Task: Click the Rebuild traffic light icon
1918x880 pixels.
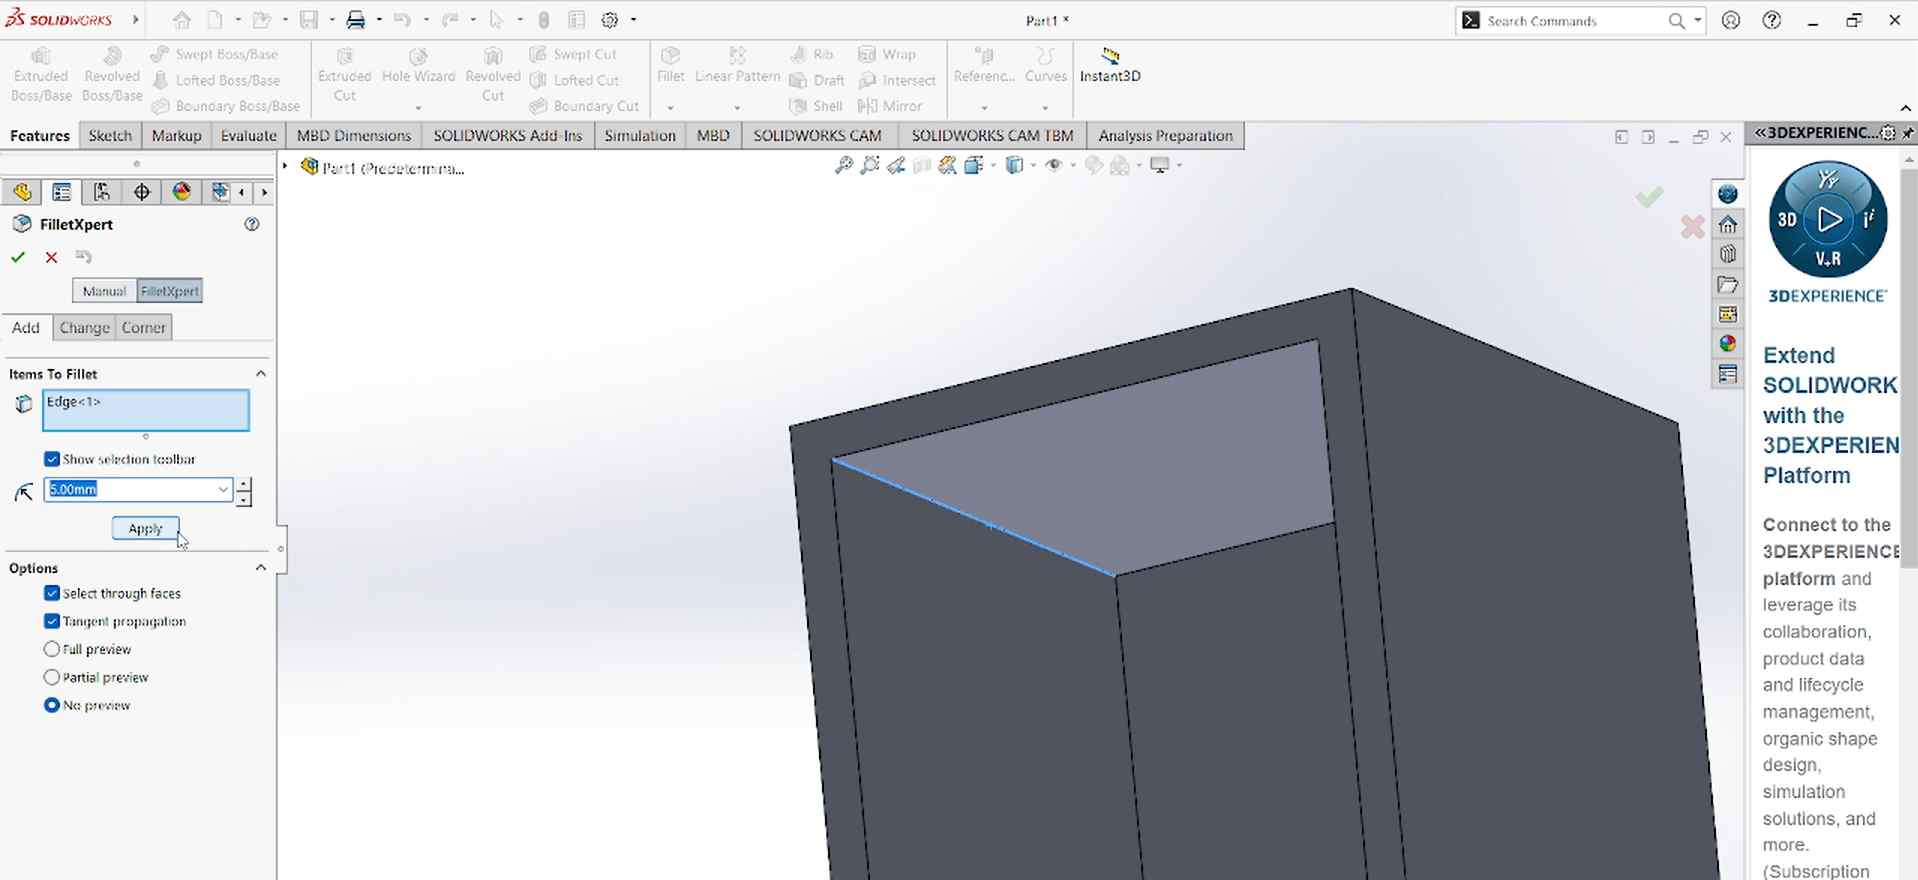Action: tap(544, 20)
